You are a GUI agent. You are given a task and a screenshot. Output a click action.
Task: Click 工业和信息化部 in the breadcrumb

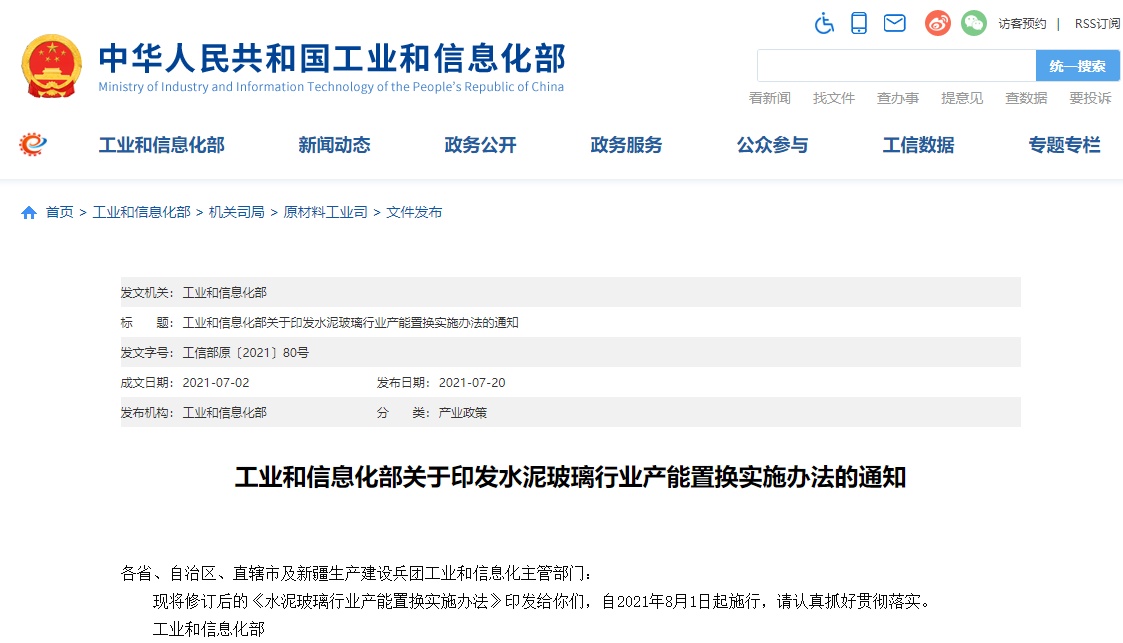142,213
